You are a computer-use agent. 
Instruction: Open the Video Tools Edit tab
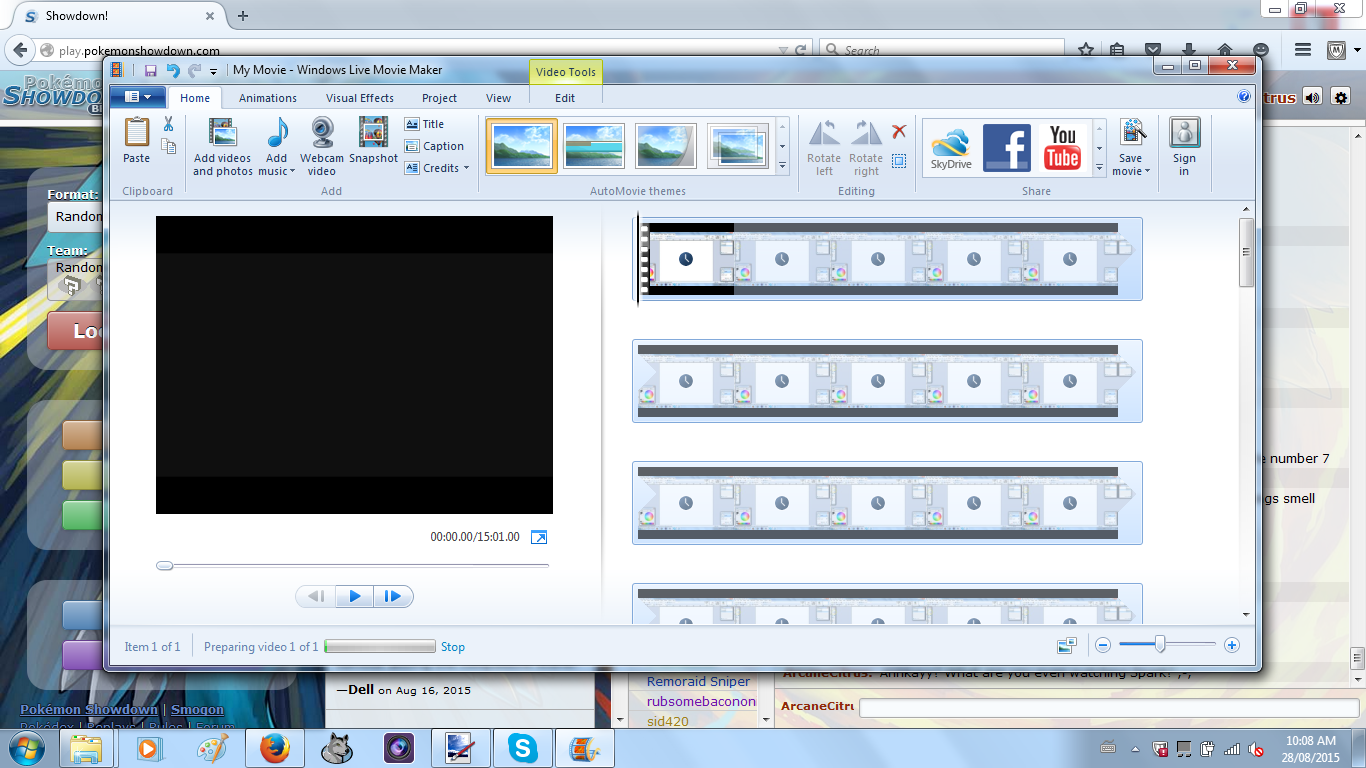coord(565,98)
